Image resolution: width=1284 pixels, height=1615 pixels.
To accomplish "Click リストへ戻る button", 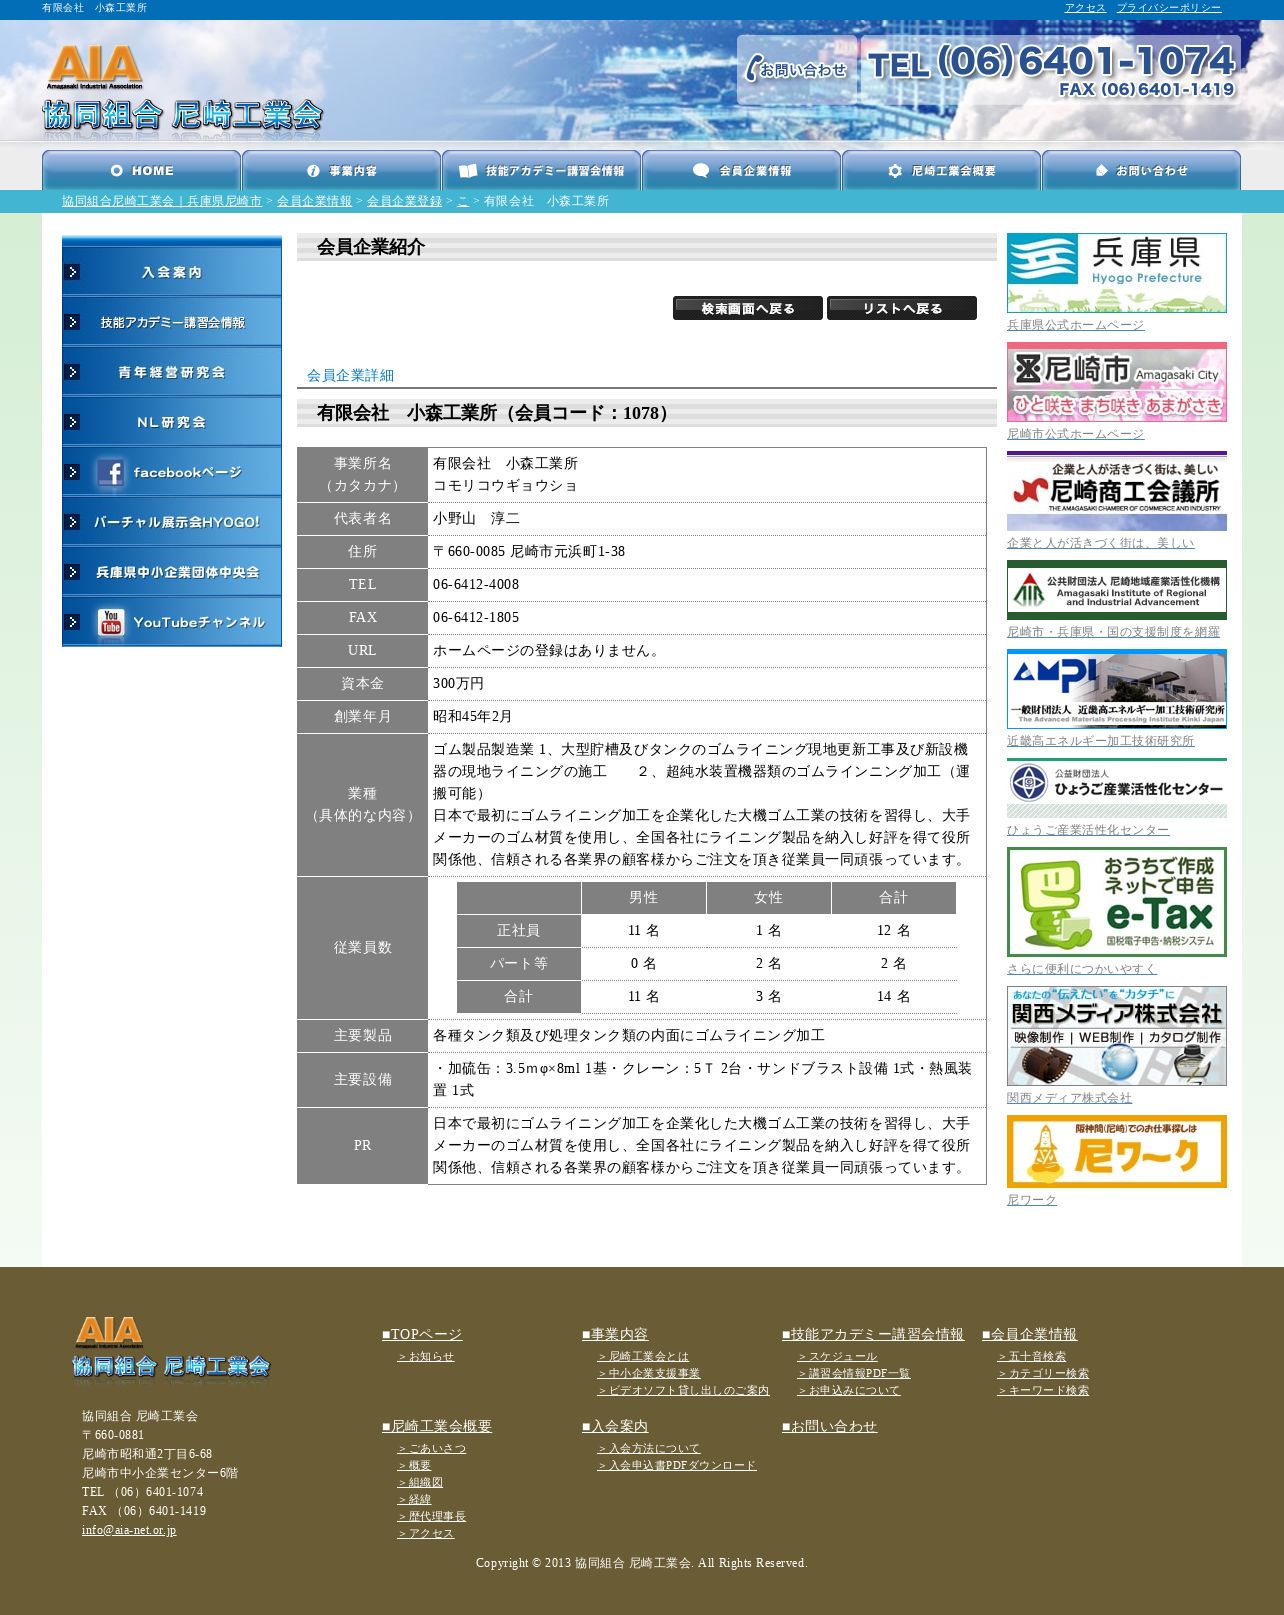I will [902, 308].
